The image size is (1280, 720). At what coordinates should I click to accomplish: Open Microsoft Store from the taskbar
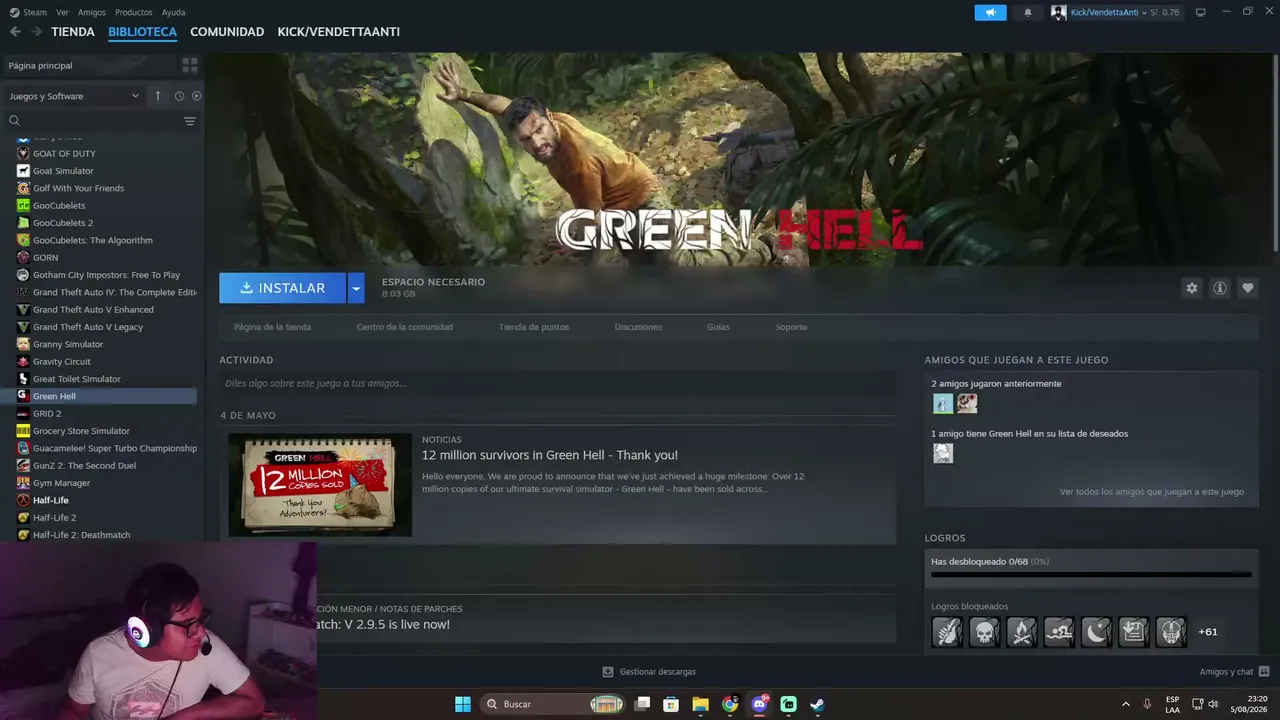[671, 704]
